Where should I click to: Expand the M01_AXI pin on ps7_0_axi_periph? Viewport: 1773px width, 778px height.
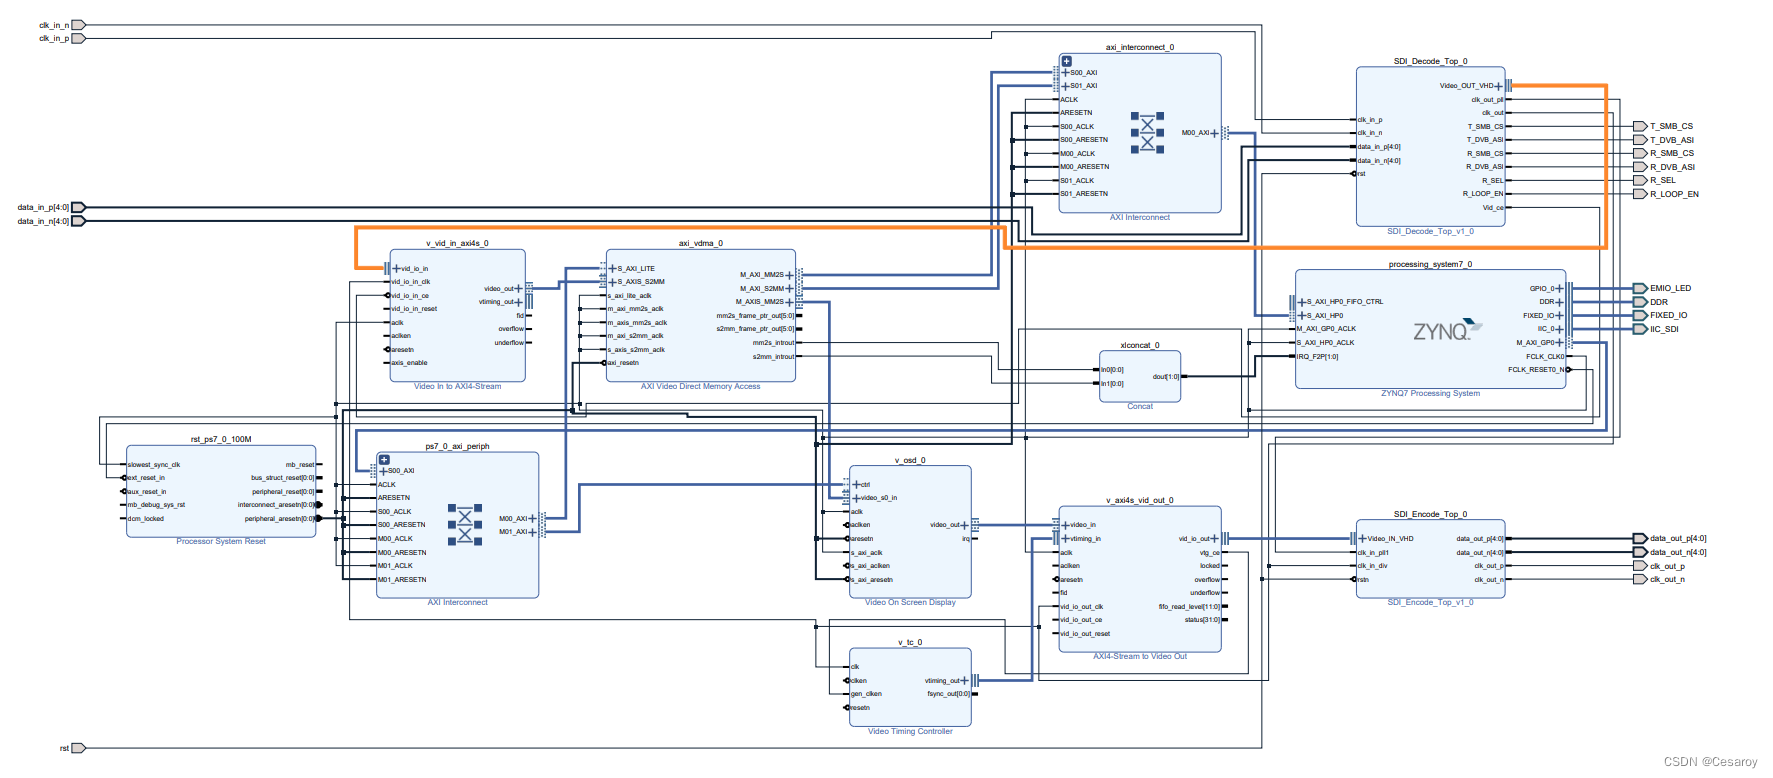[532, 532]
